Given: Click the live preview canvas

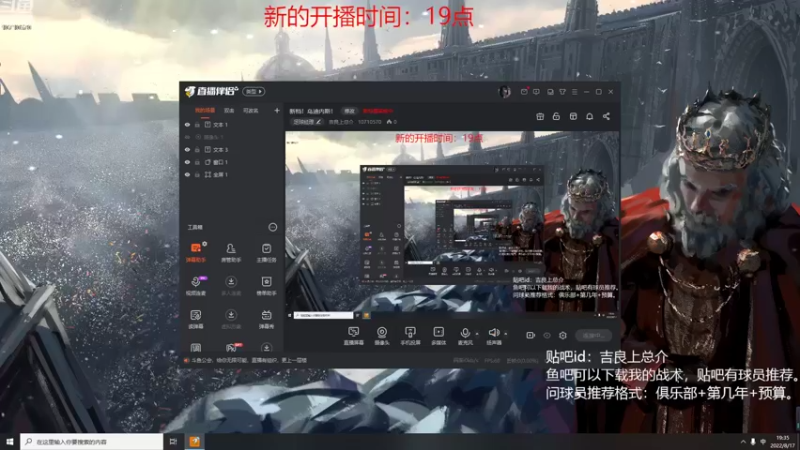Looking at the screenshot, I should 452,225.
